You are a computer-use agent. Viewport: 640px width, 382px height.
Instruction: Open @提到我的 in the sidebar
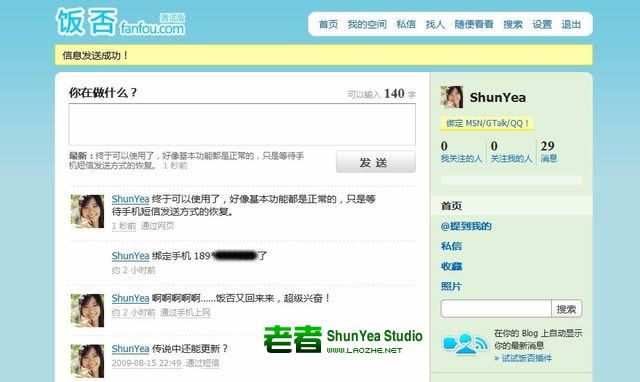(x=466, y=226)
